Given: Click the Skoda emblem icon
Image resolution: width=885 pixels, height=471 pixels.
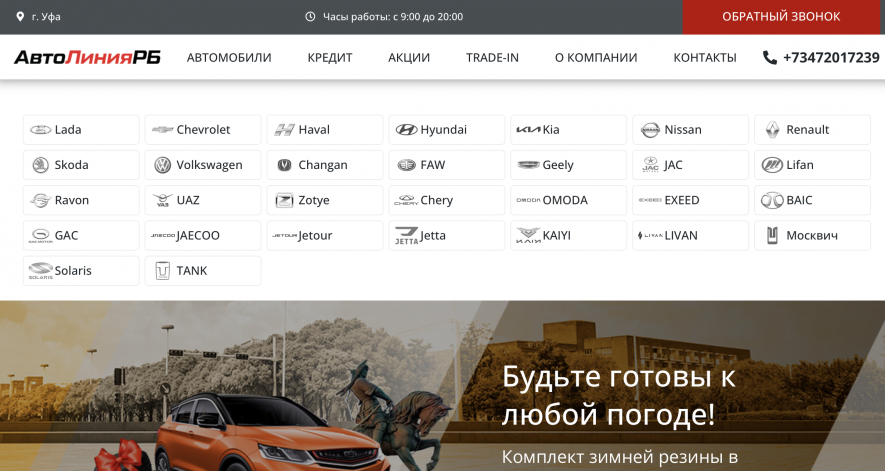Looking at the screenshot, I should (40, 165).
